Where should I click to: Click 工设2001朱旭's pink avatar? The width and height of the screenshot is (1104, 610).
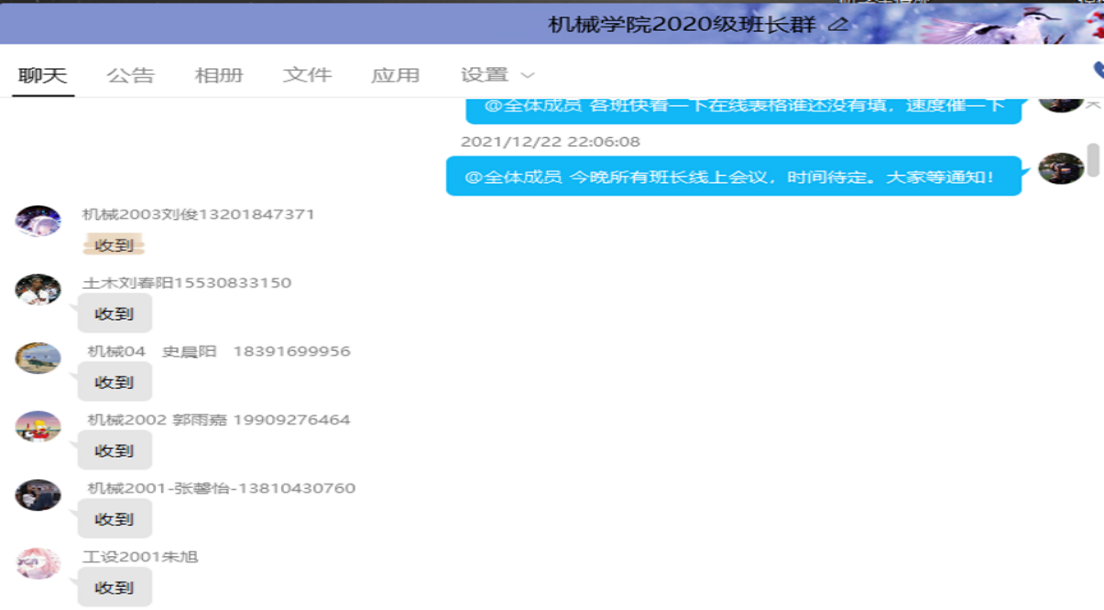coord(38,563)
